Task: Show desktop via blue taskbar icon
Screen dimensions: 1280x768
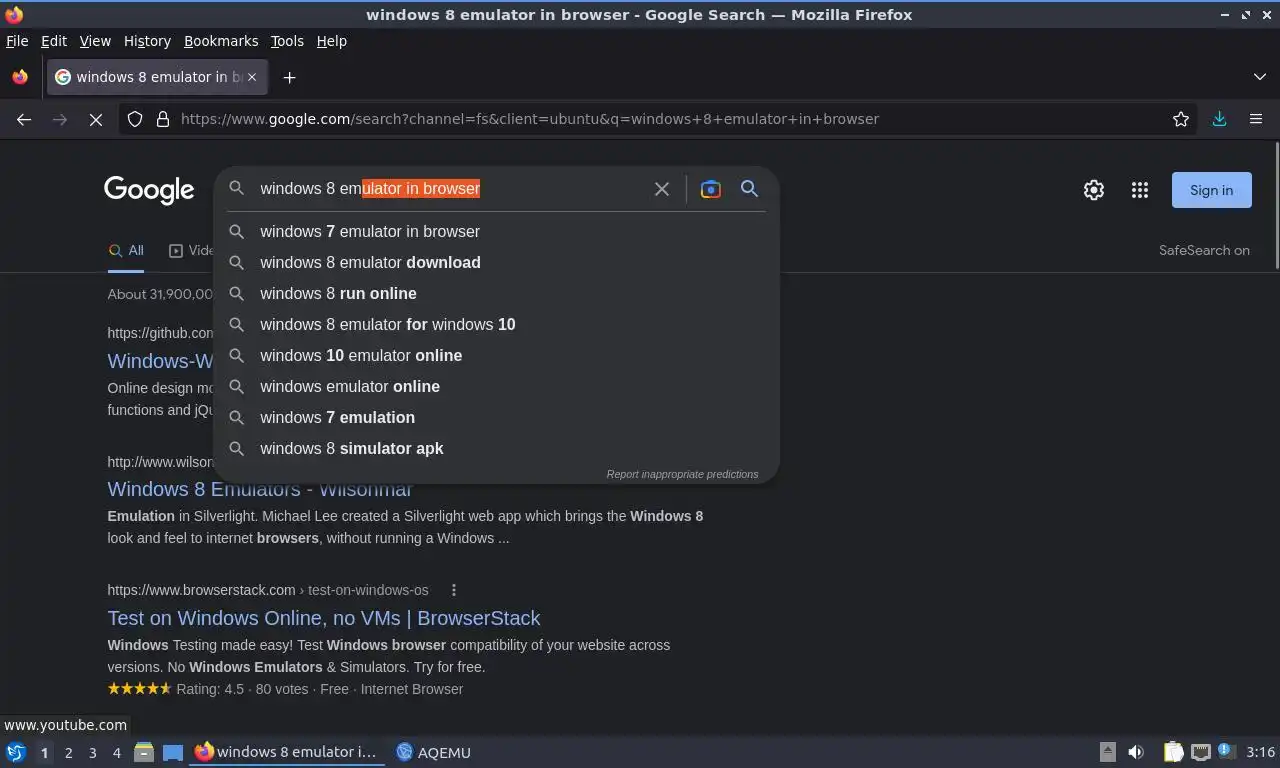Action: (x=173, y=752)
